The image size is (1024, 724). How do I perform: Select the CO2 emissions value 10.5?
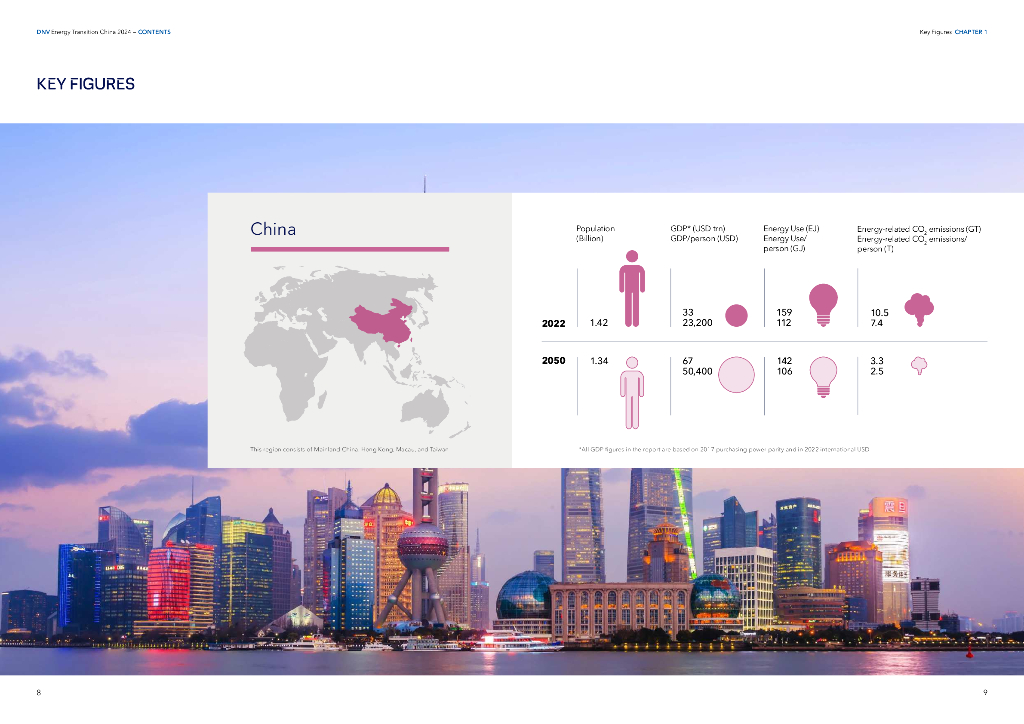[879, 313]
